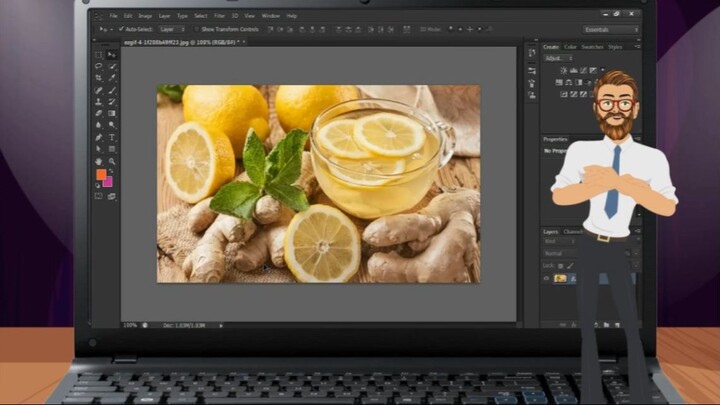Screen dimensions: 720x405
Task: Open the Edit menu
Action: point(128,16)
